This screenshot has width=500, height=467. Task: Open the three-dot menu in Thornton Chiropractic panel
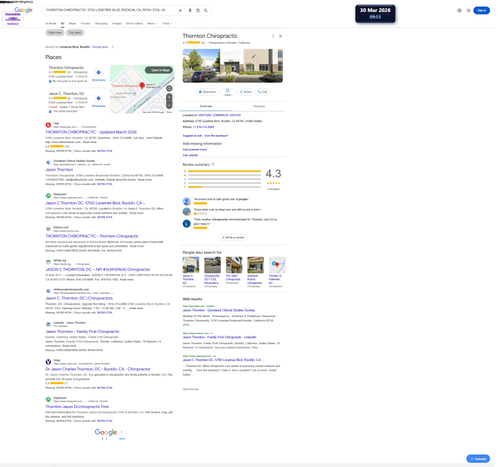pyautogui.click(x=273, y=36)
